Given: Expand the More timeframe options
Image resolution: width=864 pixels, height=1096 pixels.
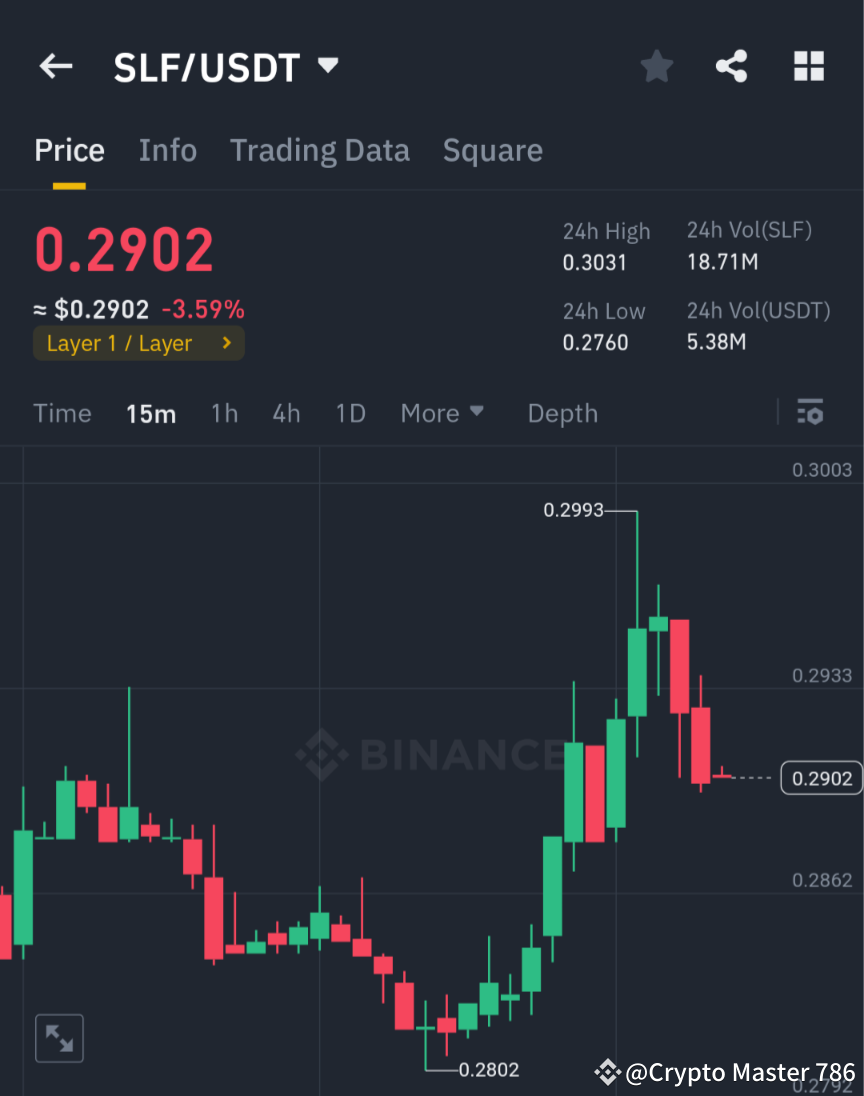Looking at the screenshot, I should [x=441, y=412].
